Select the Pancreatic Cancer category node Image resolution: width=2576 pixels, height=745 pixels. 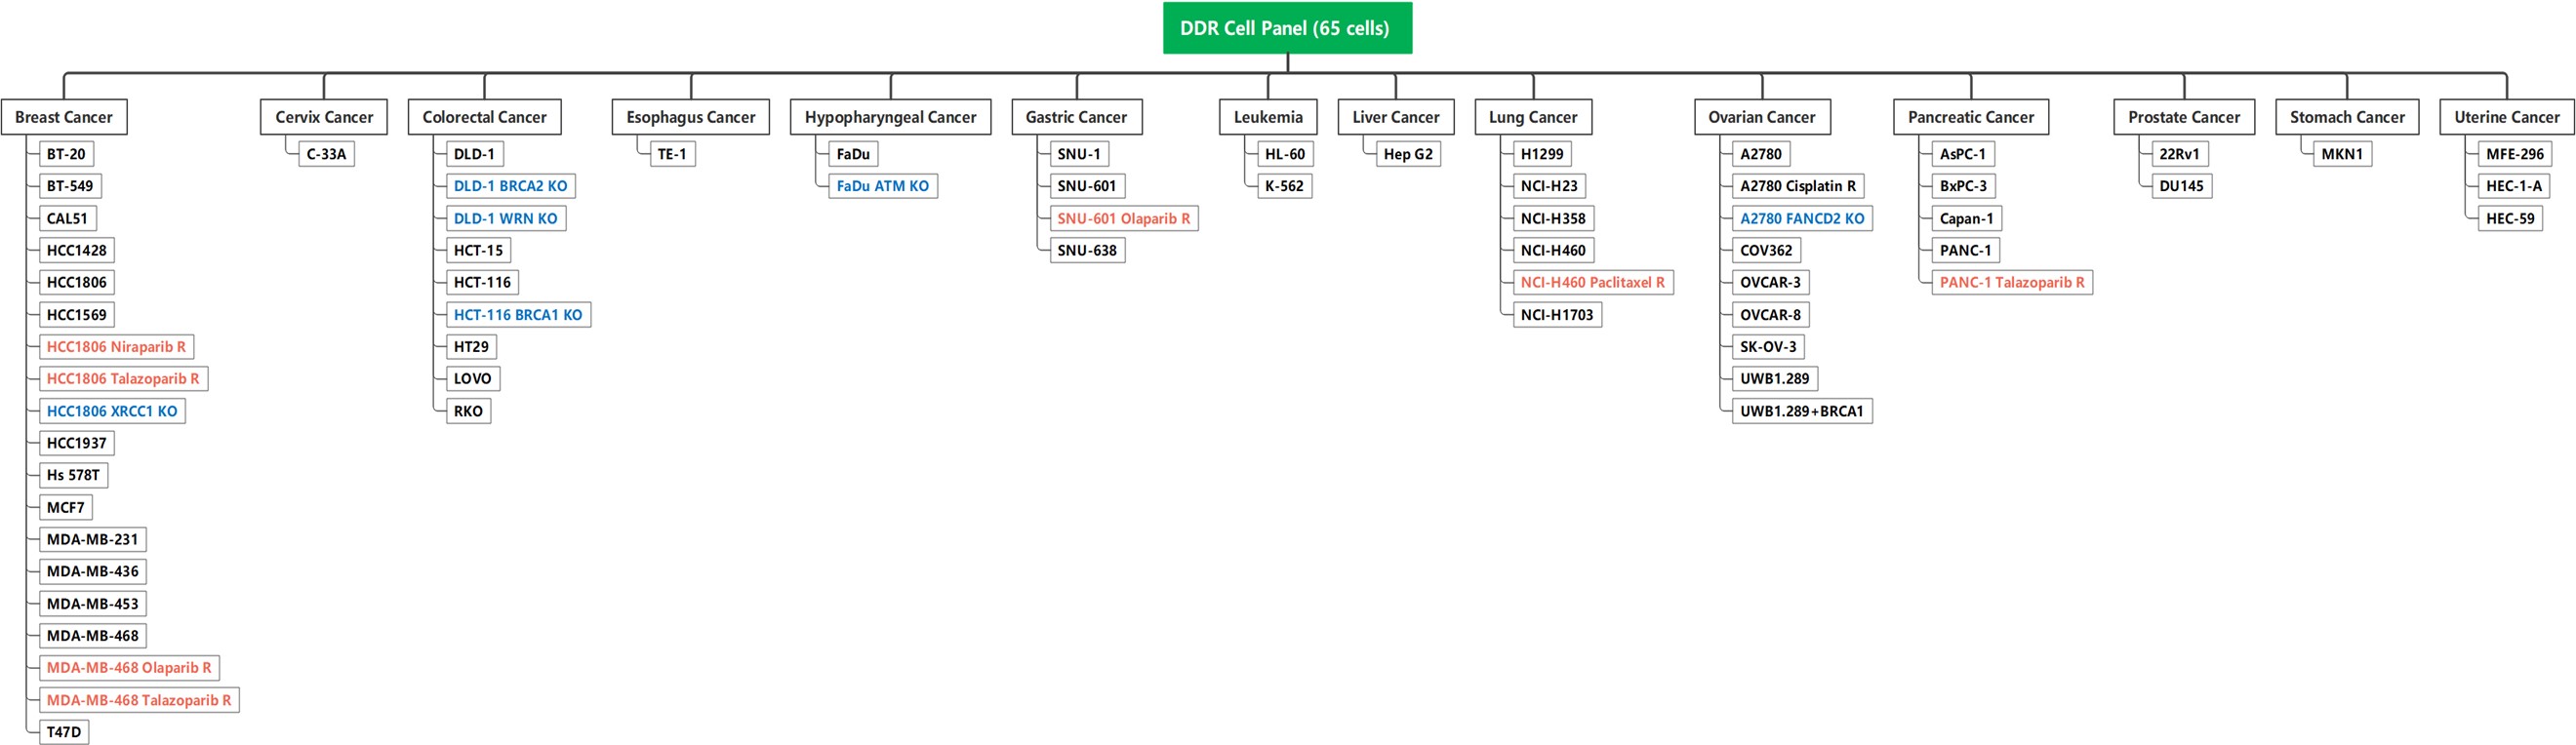click(1971, 117)
